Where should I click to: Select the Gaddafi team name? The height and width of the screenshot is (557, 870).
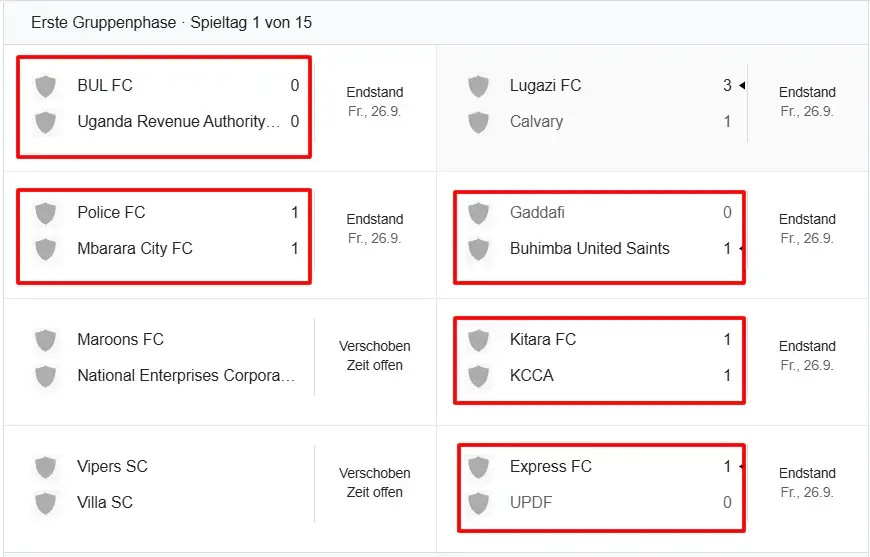(x=537, y=213)
